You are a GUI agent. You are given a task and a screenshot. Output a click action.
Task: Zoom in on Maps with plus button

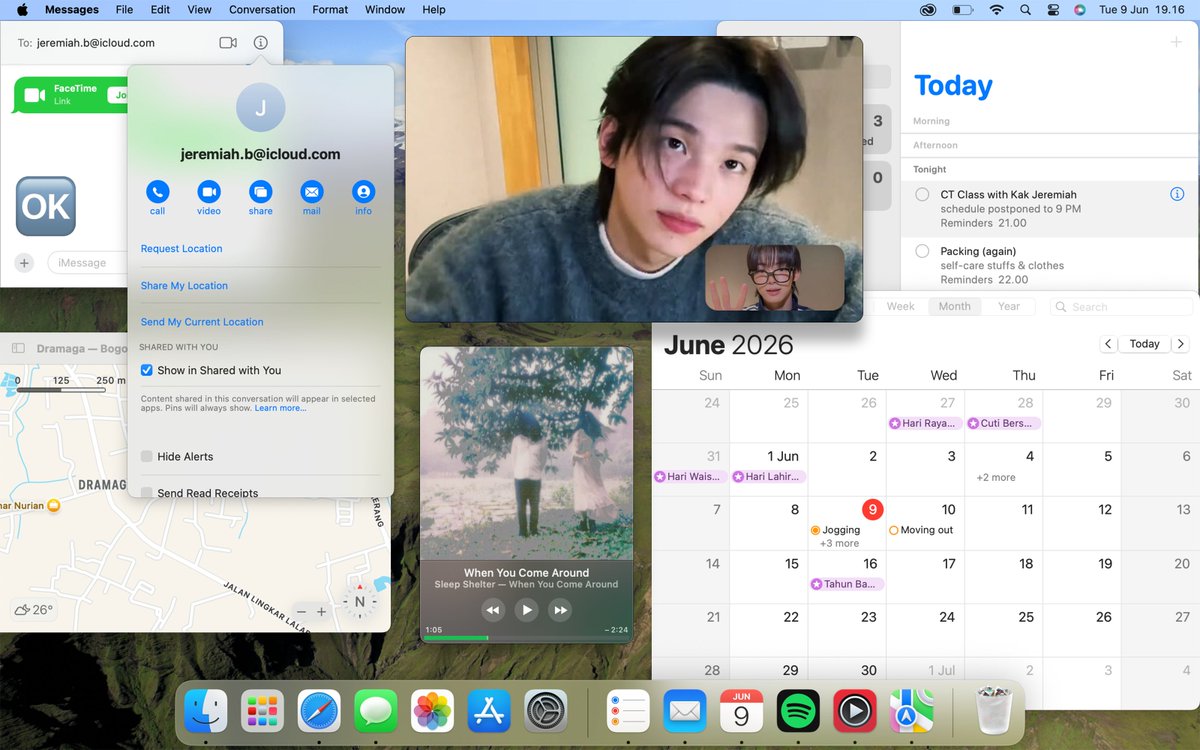point(321,612)
